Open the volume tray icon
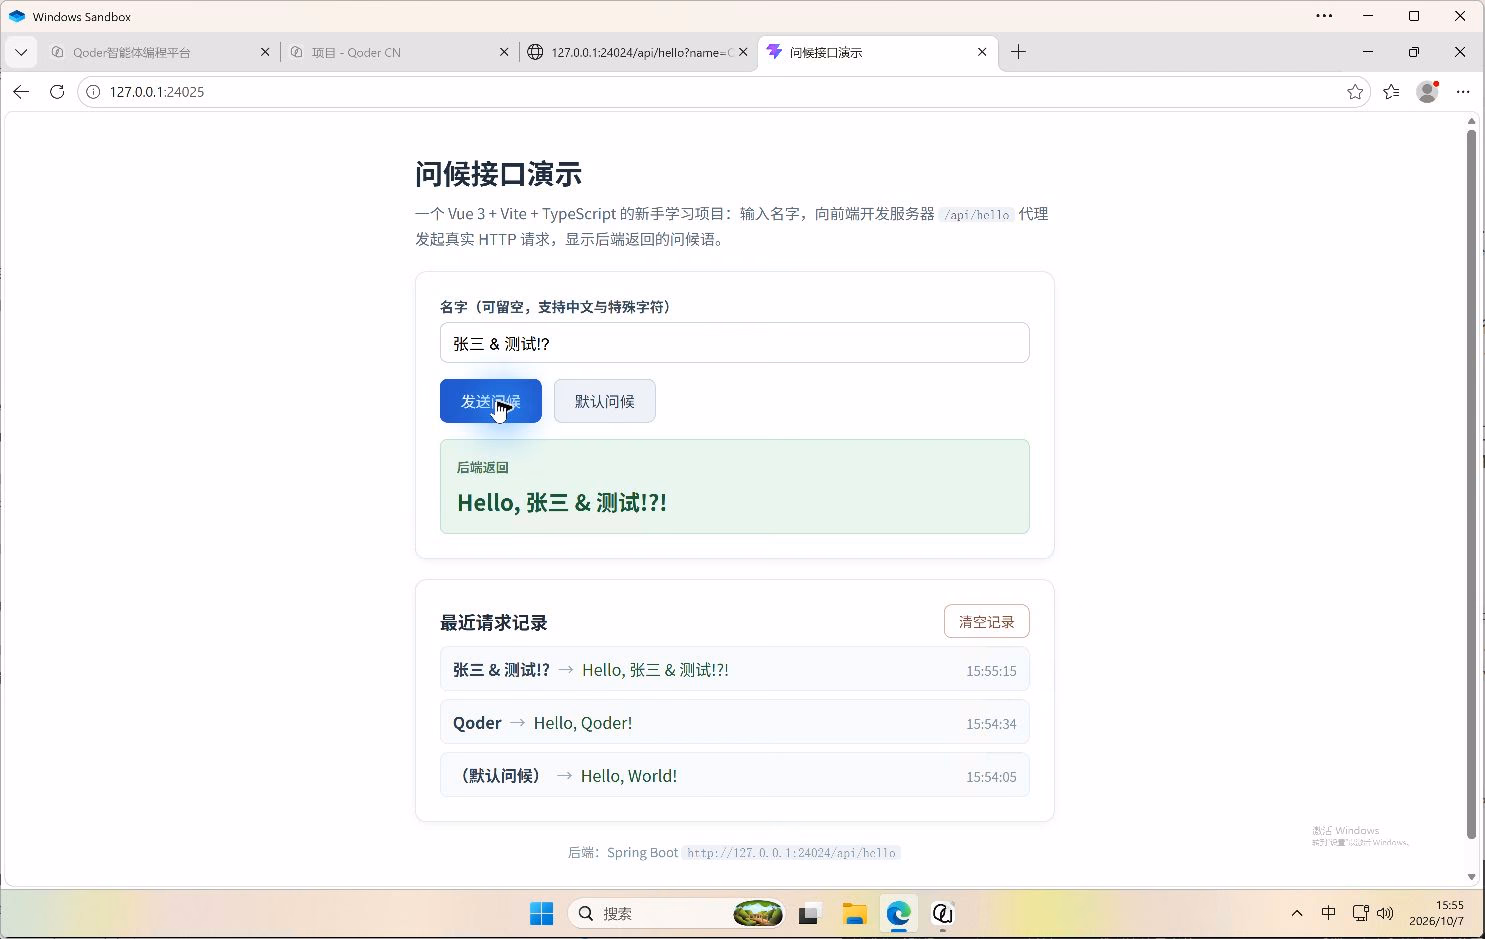The width and height of the screenshot is (1485, 939). tap(1385, 913)
